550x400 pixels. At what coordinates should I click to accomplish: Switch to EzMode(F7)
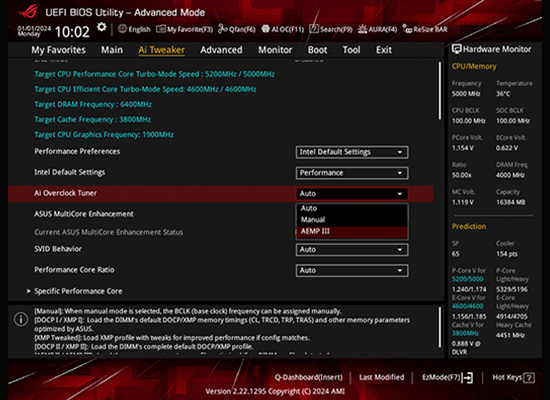tap(447, 378)
